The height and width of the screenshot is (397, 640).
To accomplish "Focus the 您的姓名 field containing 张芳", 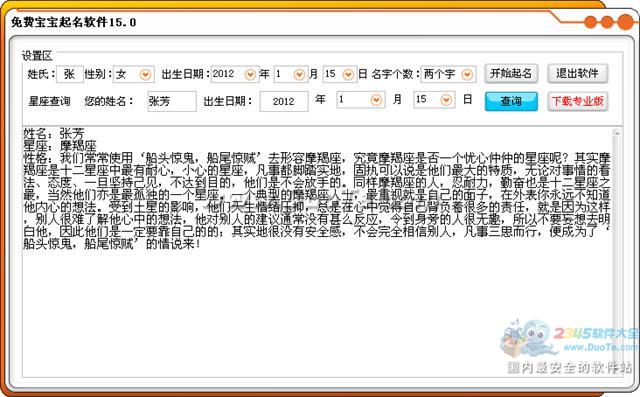I will click(172, 101).
